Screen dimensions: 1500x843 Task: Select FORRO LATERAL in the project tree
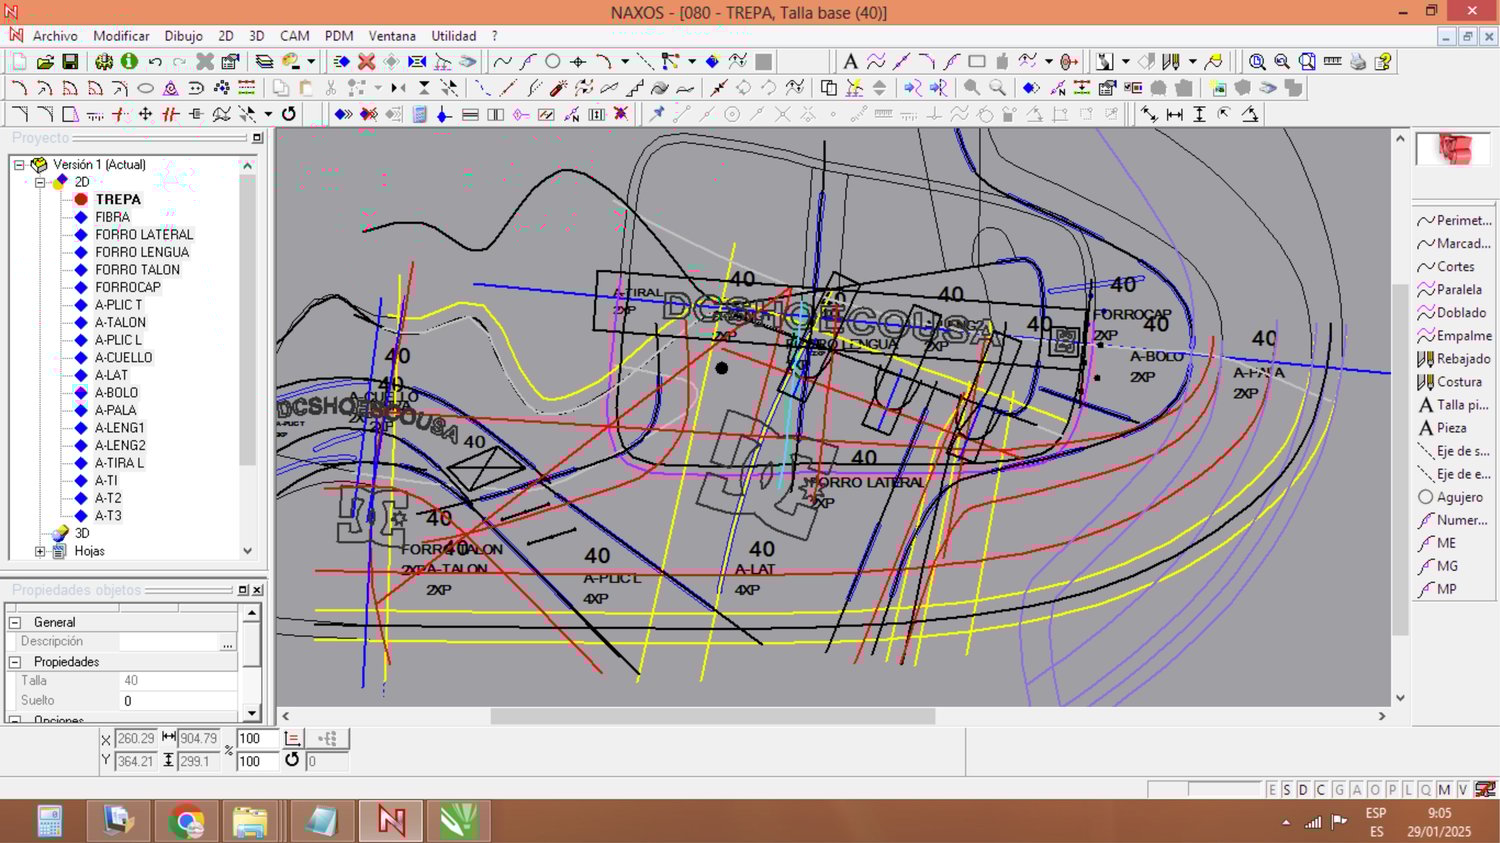144,234
